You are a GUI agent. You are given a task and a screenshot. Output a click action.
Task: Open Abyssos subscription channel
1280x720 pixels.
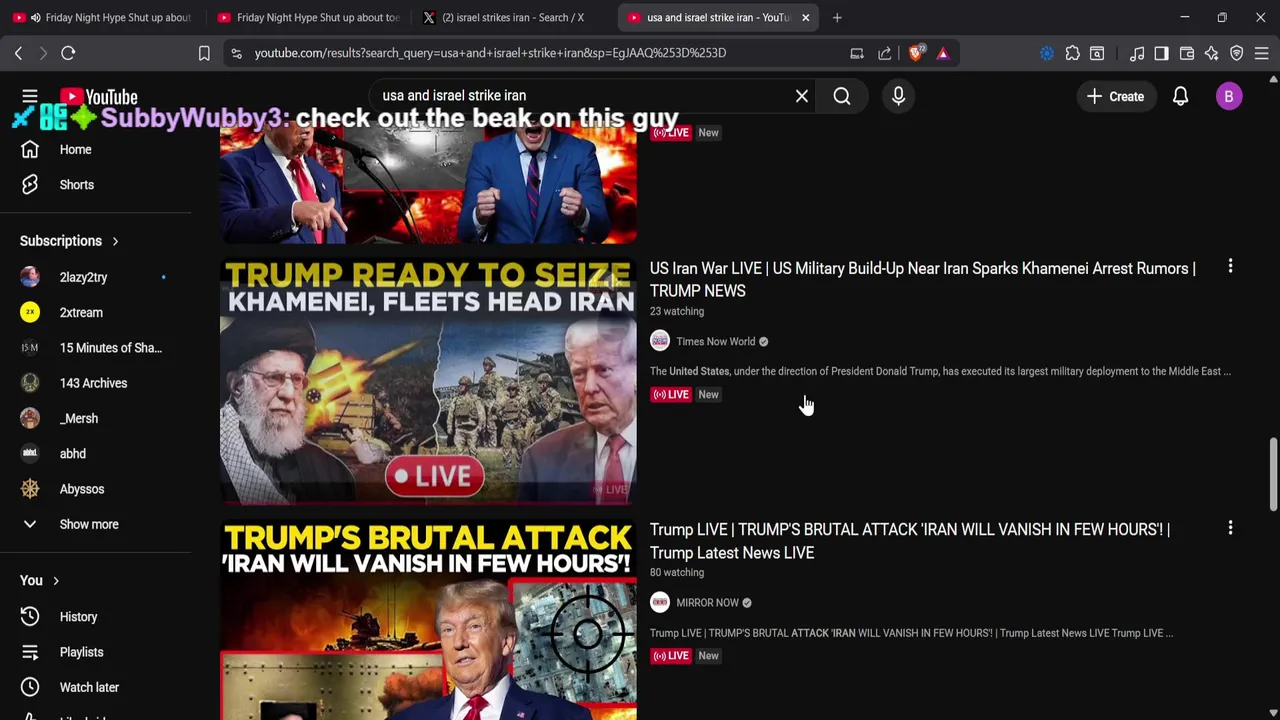tap(82, 489)
